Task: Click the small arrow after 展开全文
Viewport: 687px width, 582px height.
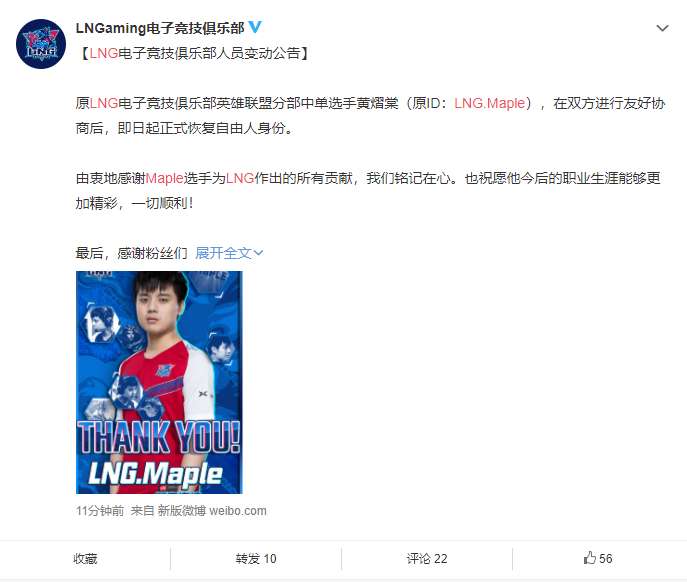Action: tap(259, 253)
